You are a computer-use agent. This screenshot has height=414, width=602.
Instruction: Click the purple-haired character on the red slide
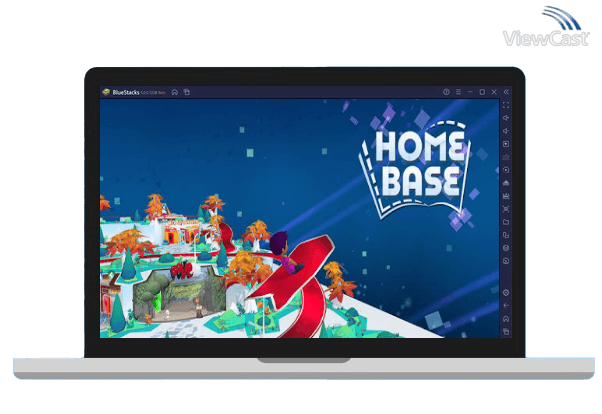pyautogui.click(x=286, y=252)
